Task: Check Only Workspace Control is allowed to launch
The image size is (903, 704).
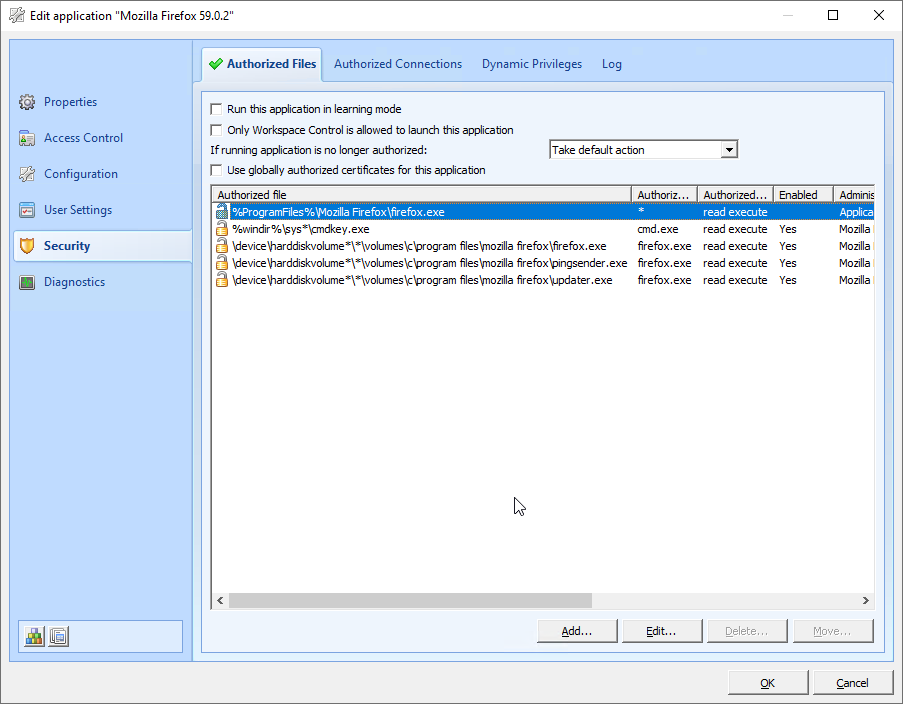Action: pyautogui.click(x=216, y=130)
